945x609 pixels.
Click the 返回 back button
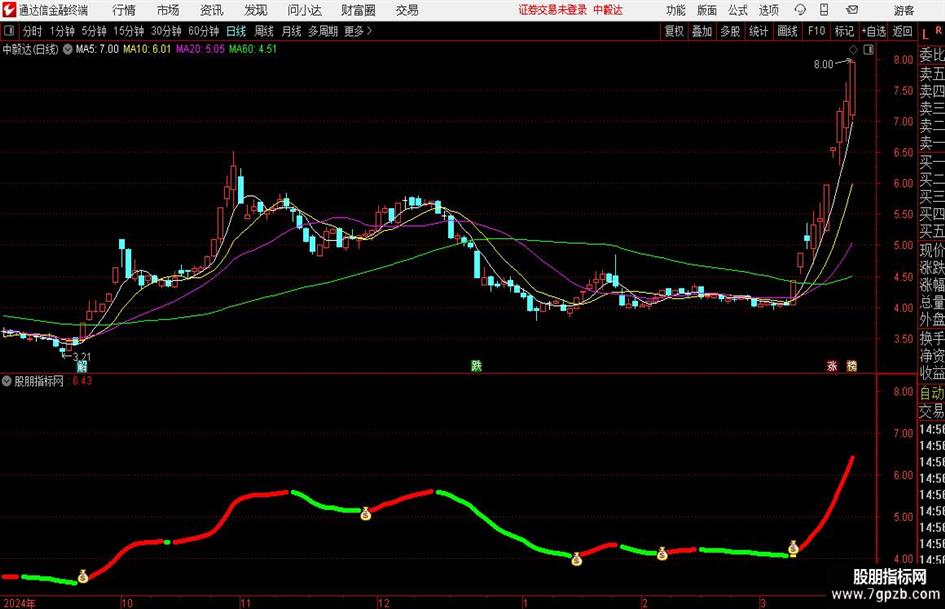click(902, 31)
